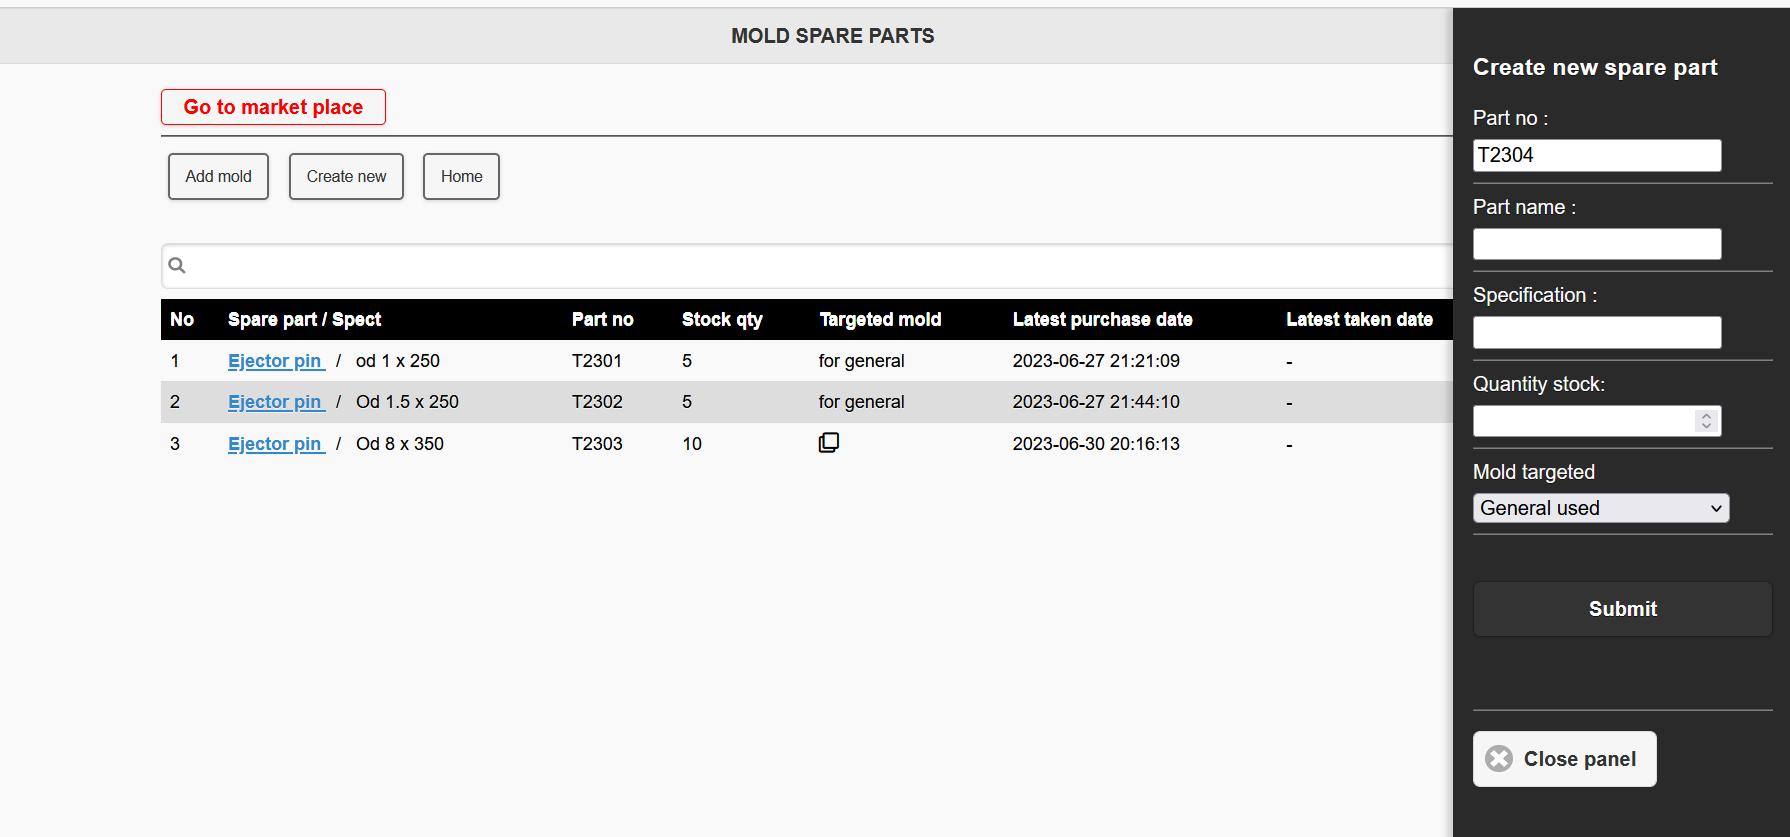Increase quantity stock with up arrow
Screen dimensions: 1790x837
point(1707,415)
